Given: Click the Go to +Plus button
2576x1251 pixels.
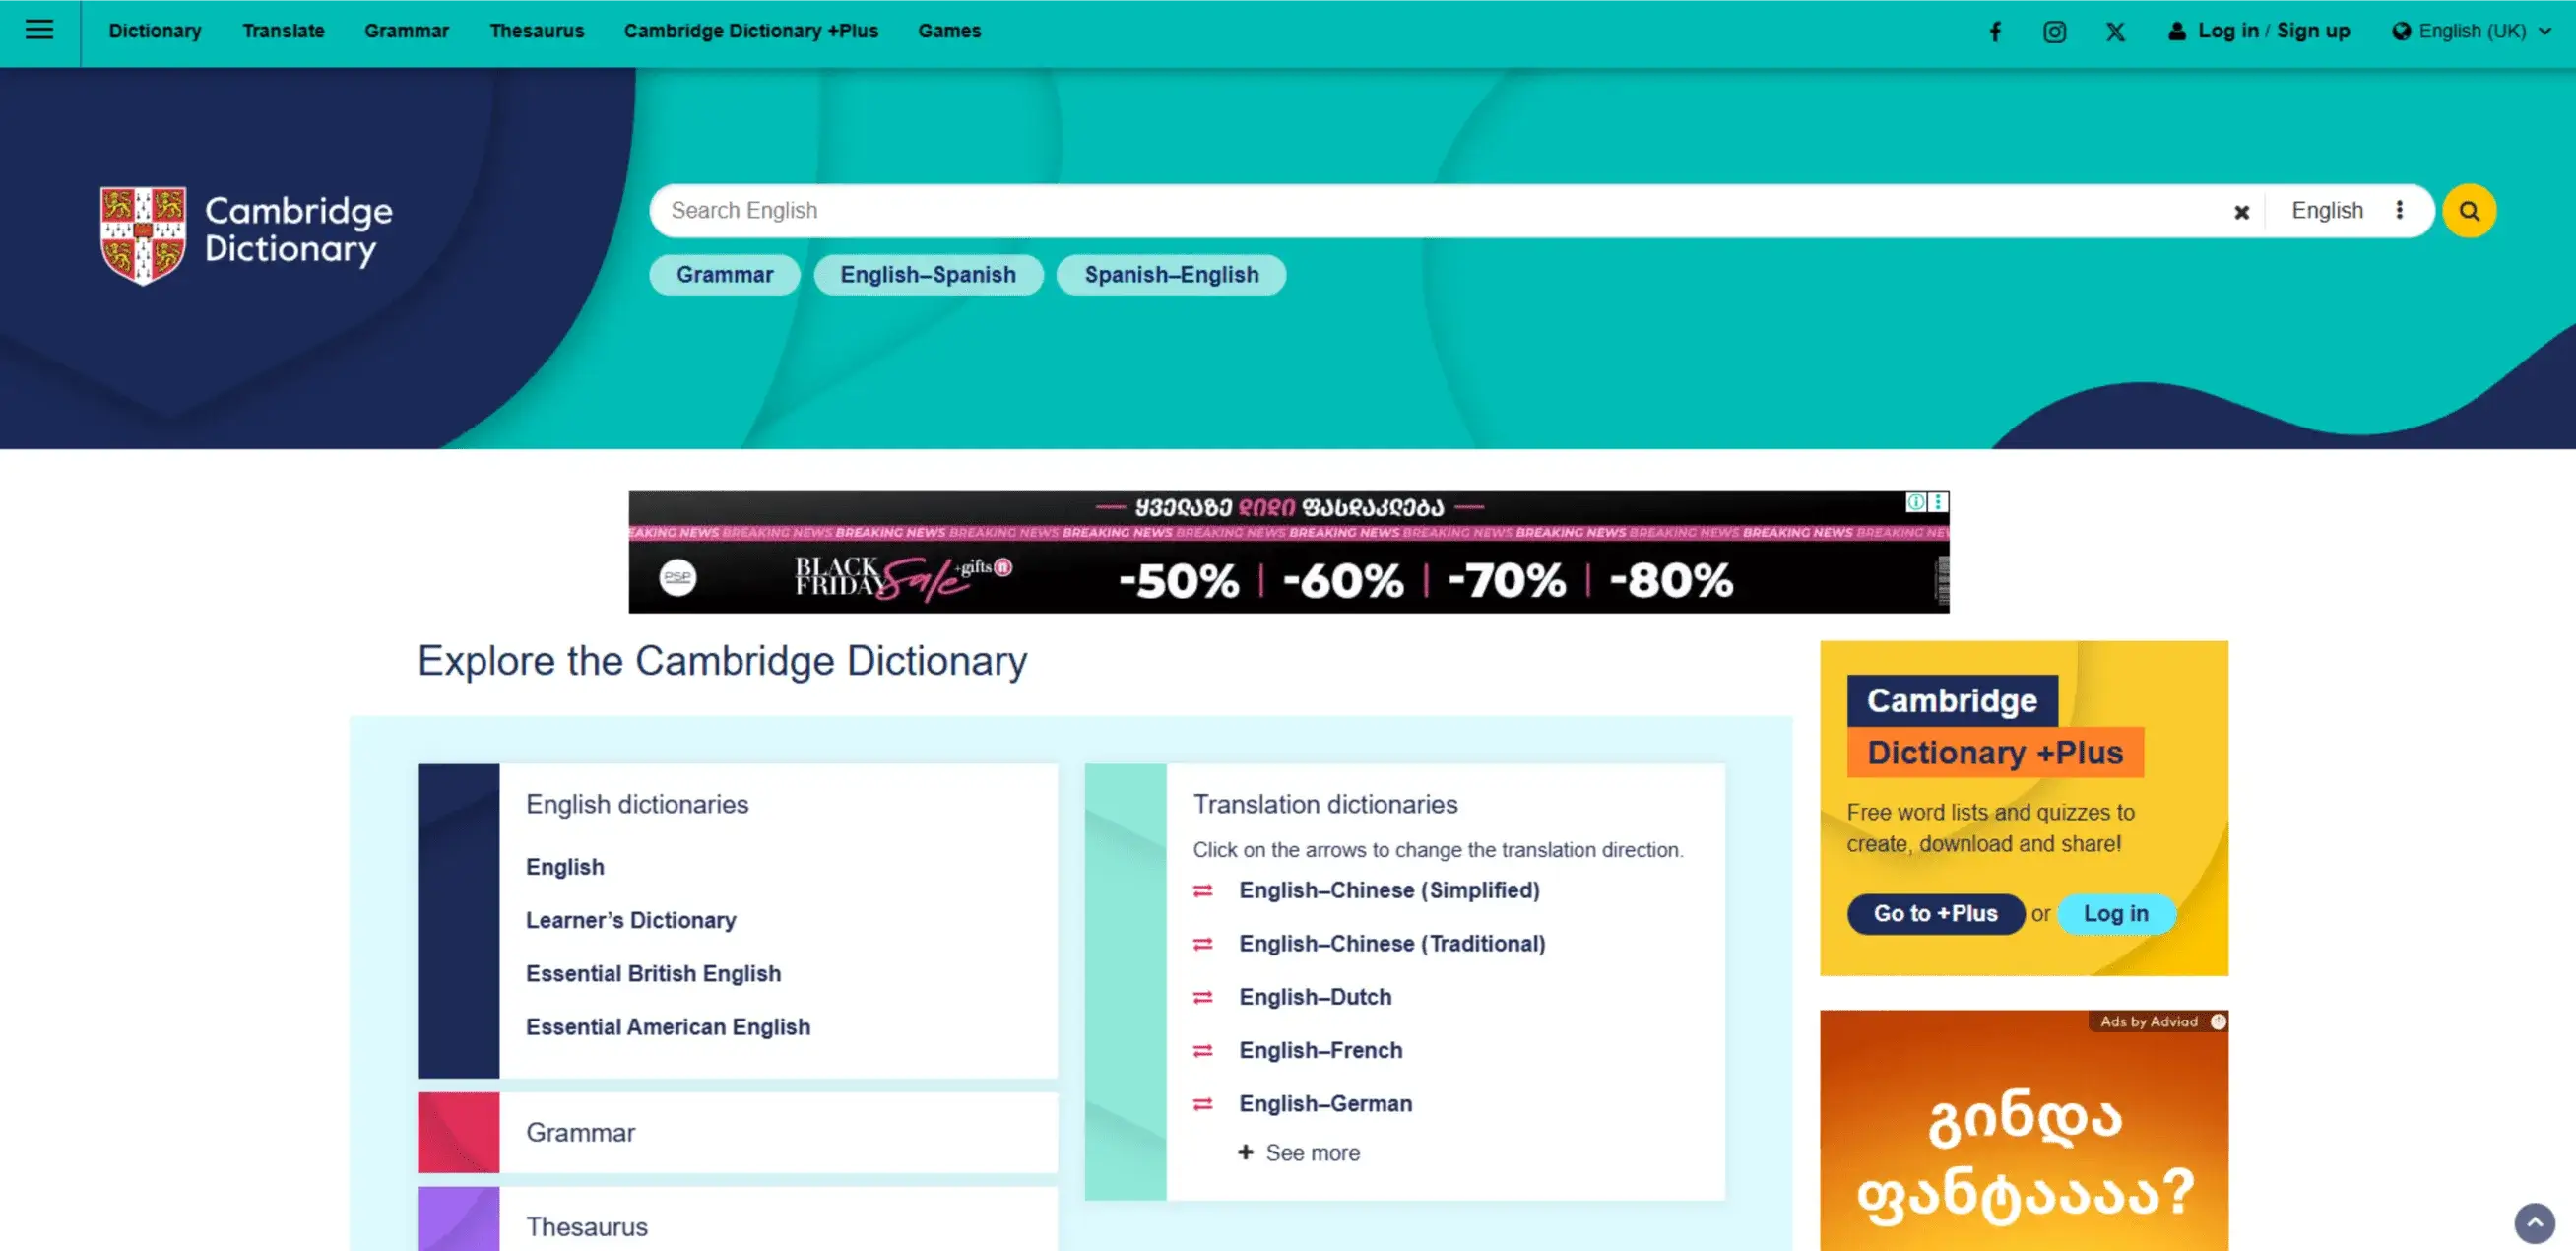Looking at the screenshot, I should 1935,914.
